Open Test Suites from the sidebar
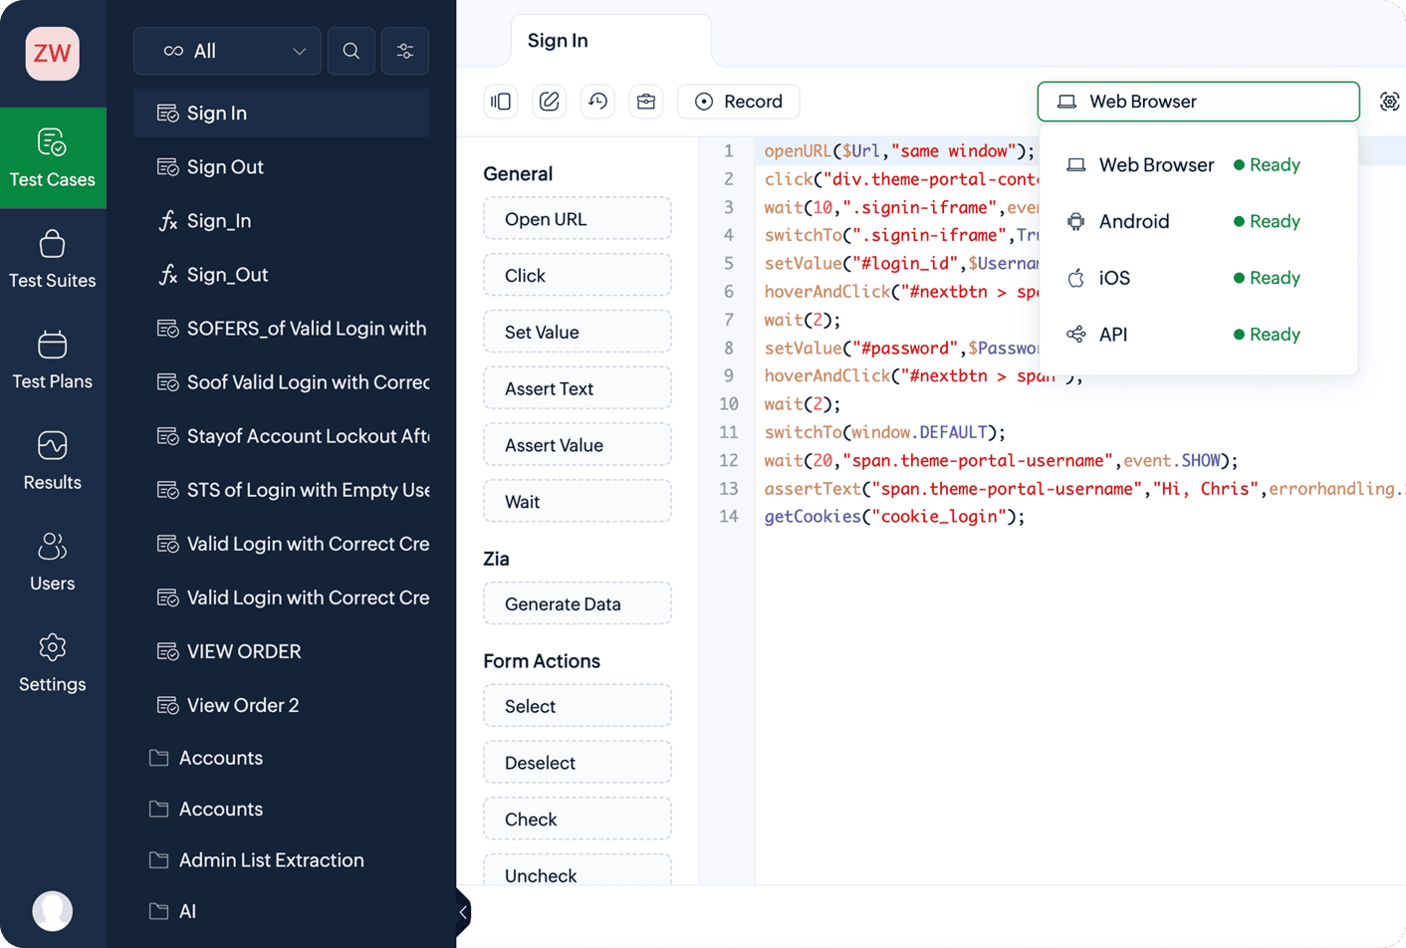The height and width of the screenshot is (948, 1406). 53,259
